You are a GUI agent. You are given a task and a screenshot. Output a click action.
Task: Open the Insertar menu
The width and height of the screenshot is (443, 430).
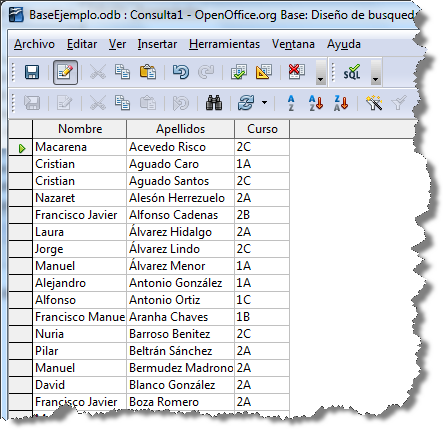(157, 44)
